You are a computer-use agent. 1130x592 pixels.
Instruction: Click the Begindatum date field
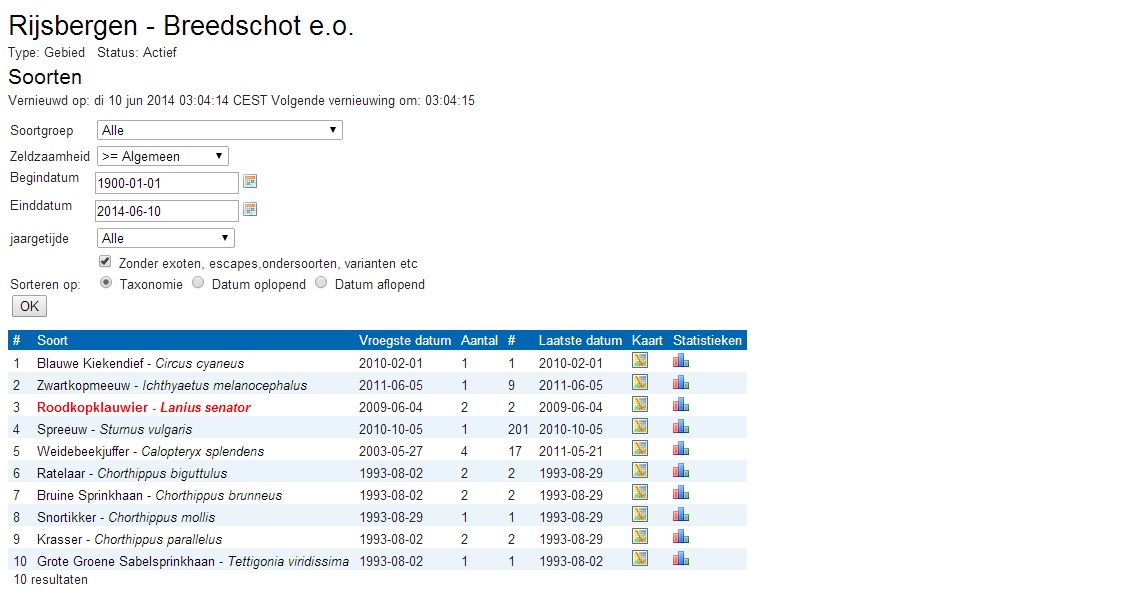coord(166,183)
